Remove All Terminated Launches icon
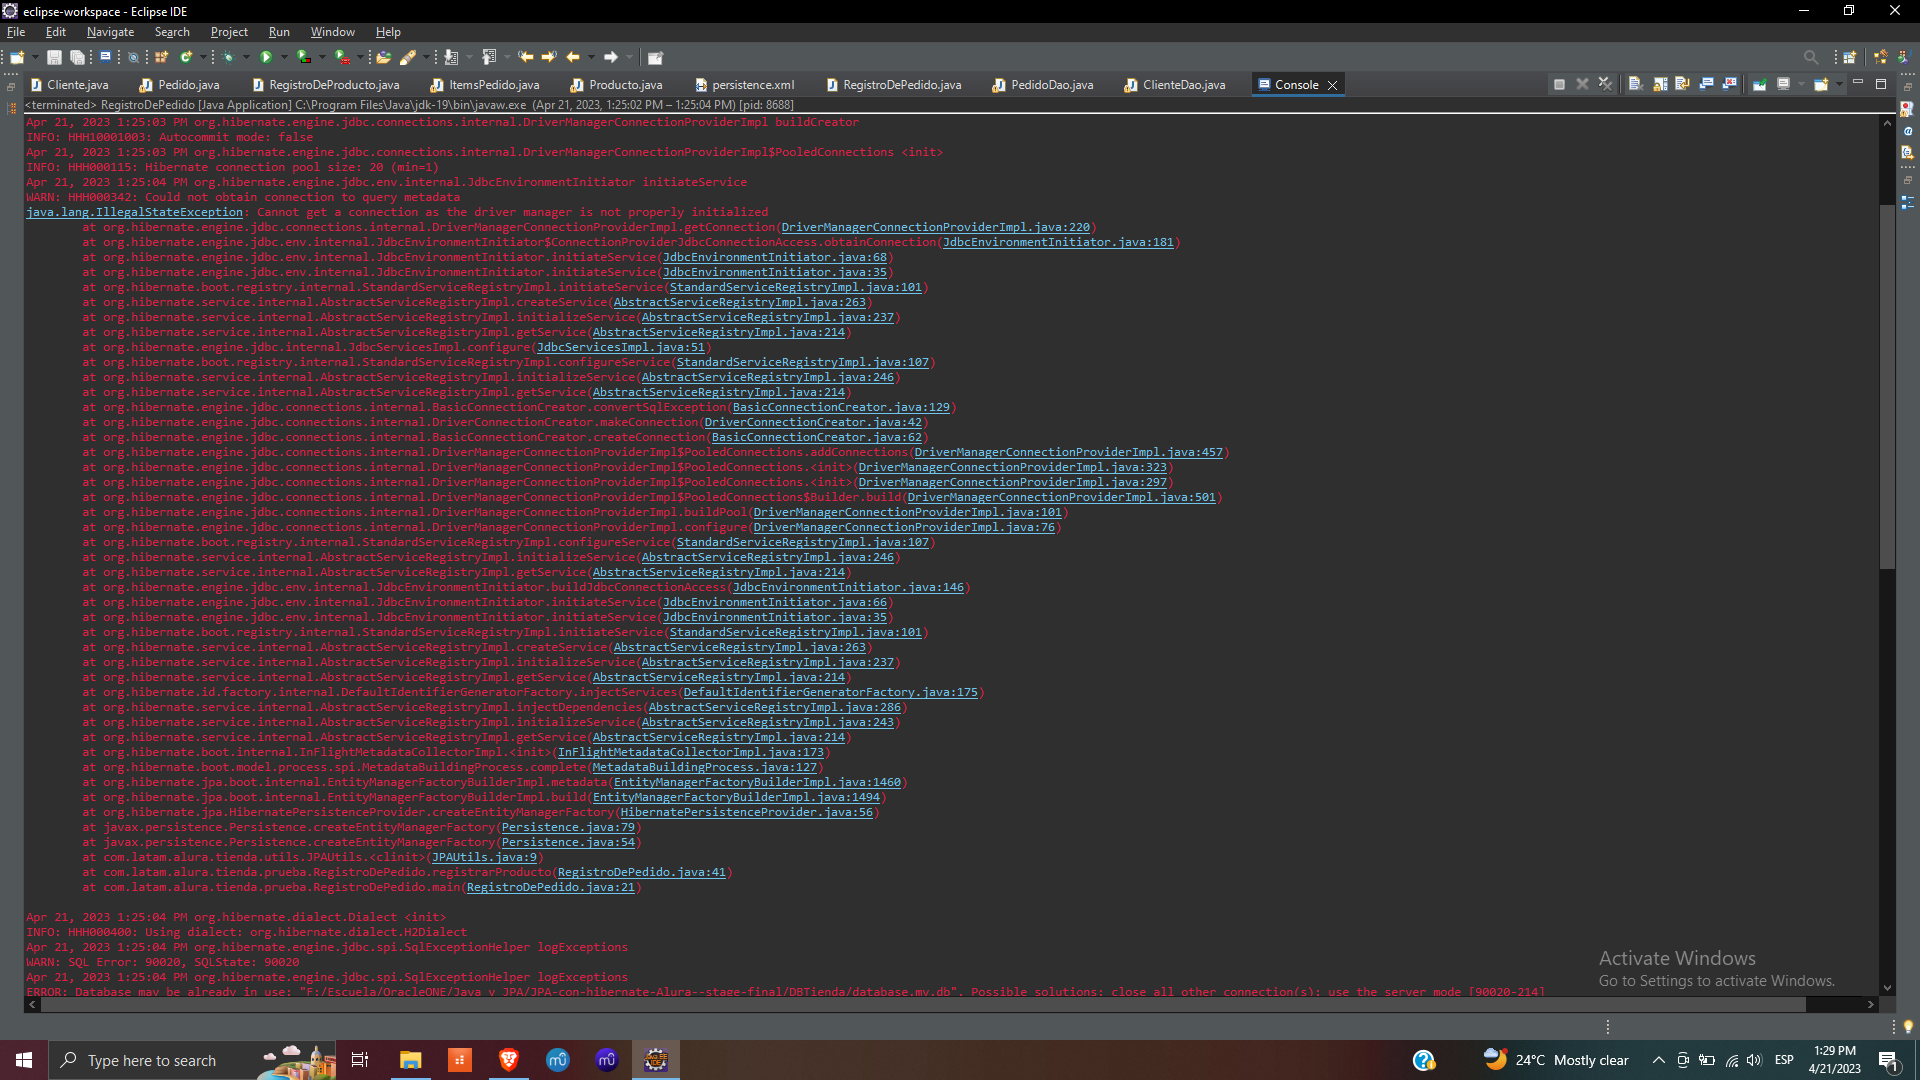 click(1605, 84)
